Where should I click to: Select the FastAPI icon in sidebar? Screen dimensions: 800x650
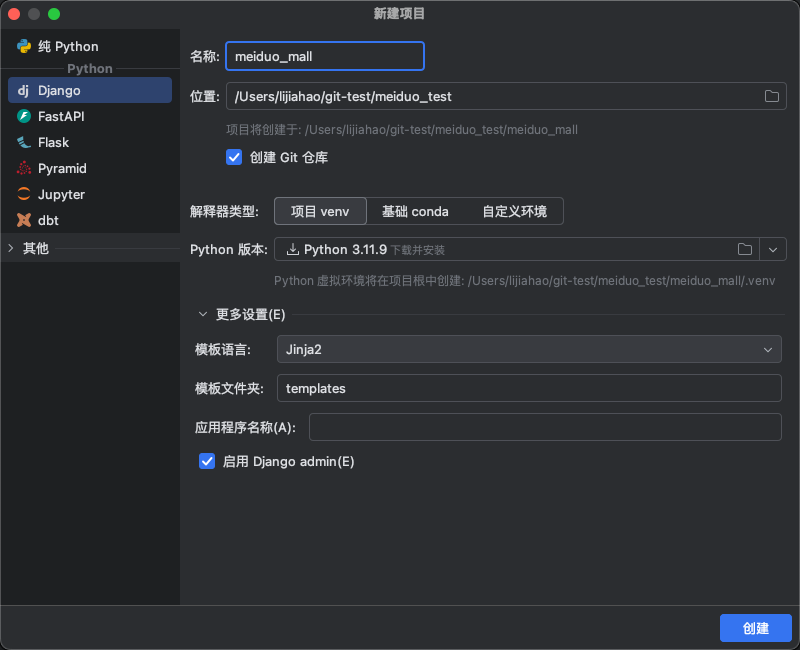(x=24, y=116)
